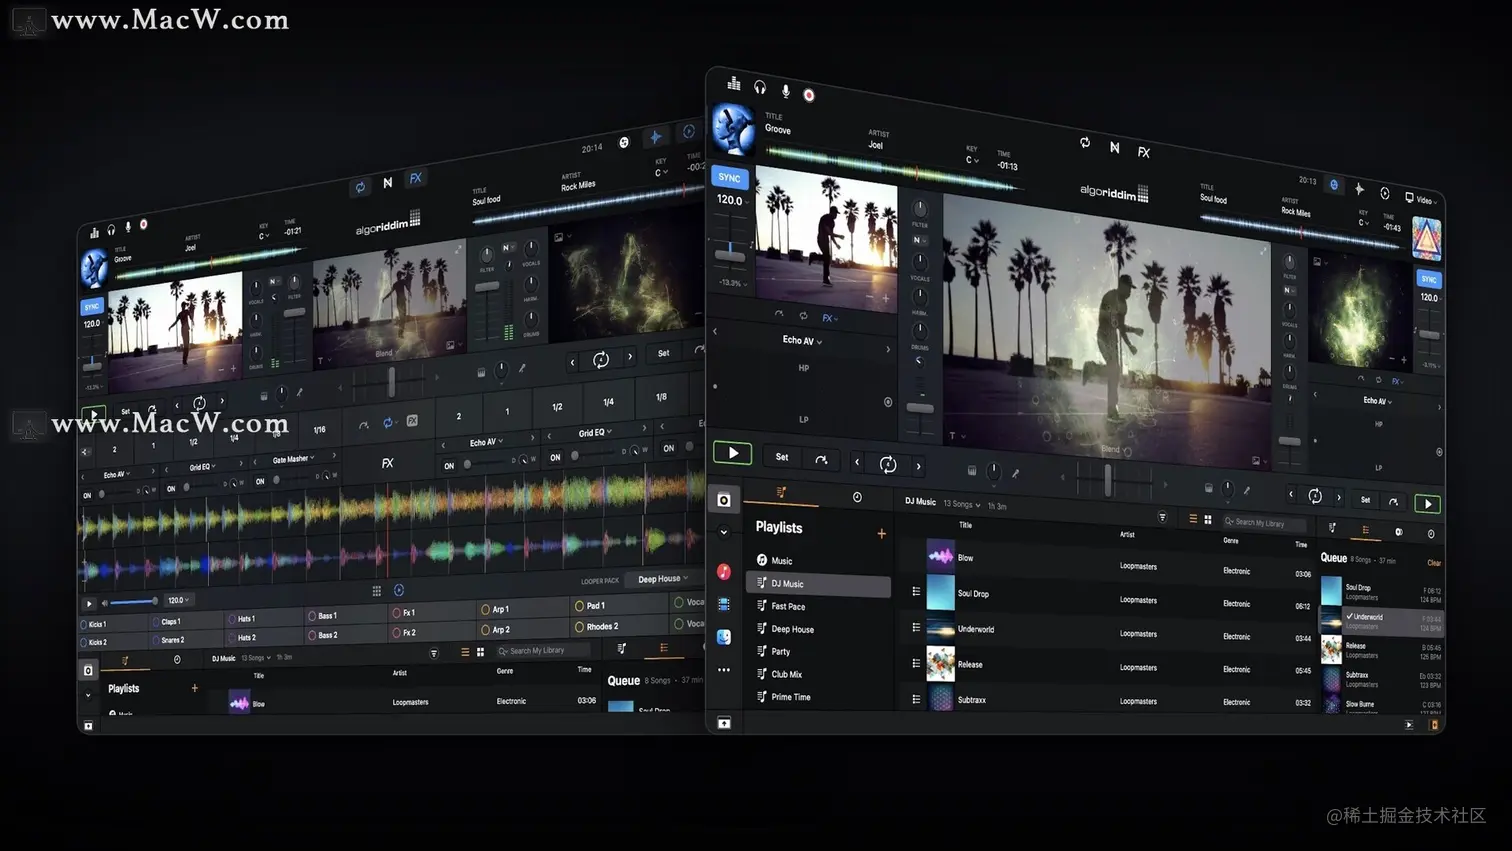Switch to list view icon in right library
The height and width of the screenshot is (851, 1512).
click(1193, 518)
